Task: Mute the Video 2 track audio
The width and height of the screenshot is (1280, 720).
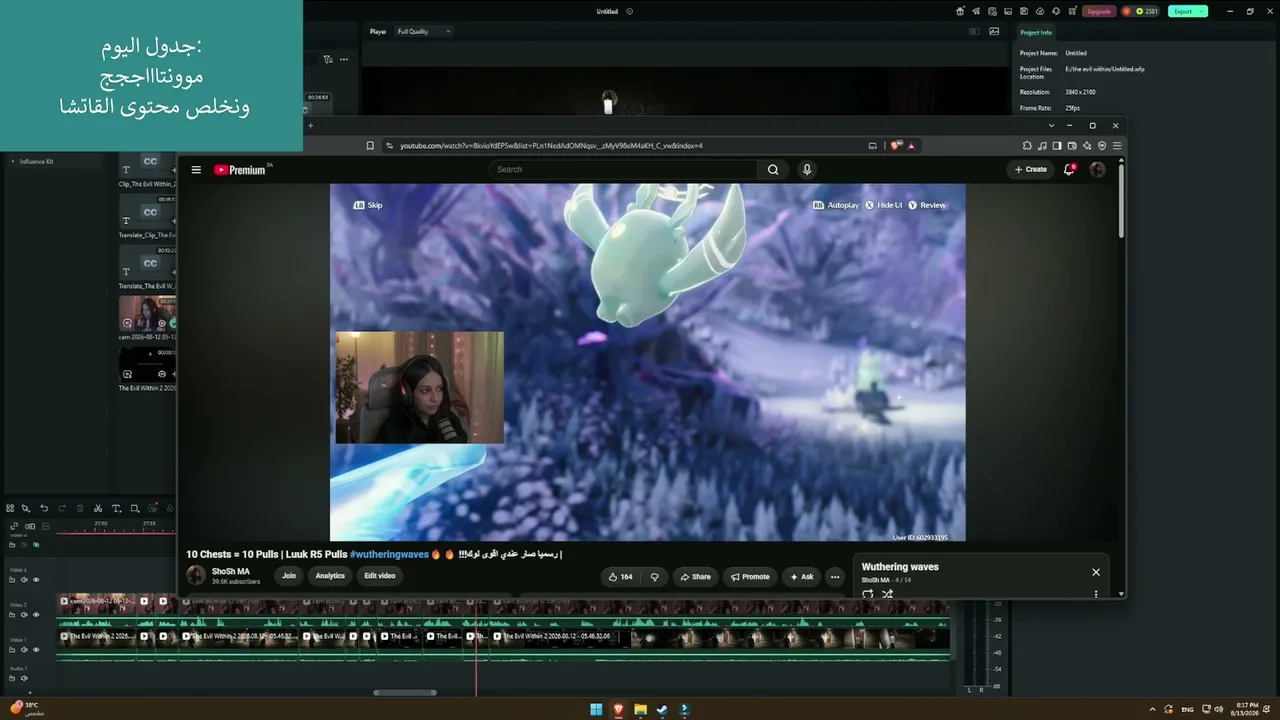Action: pyautogui.click(x=25, y=615)
